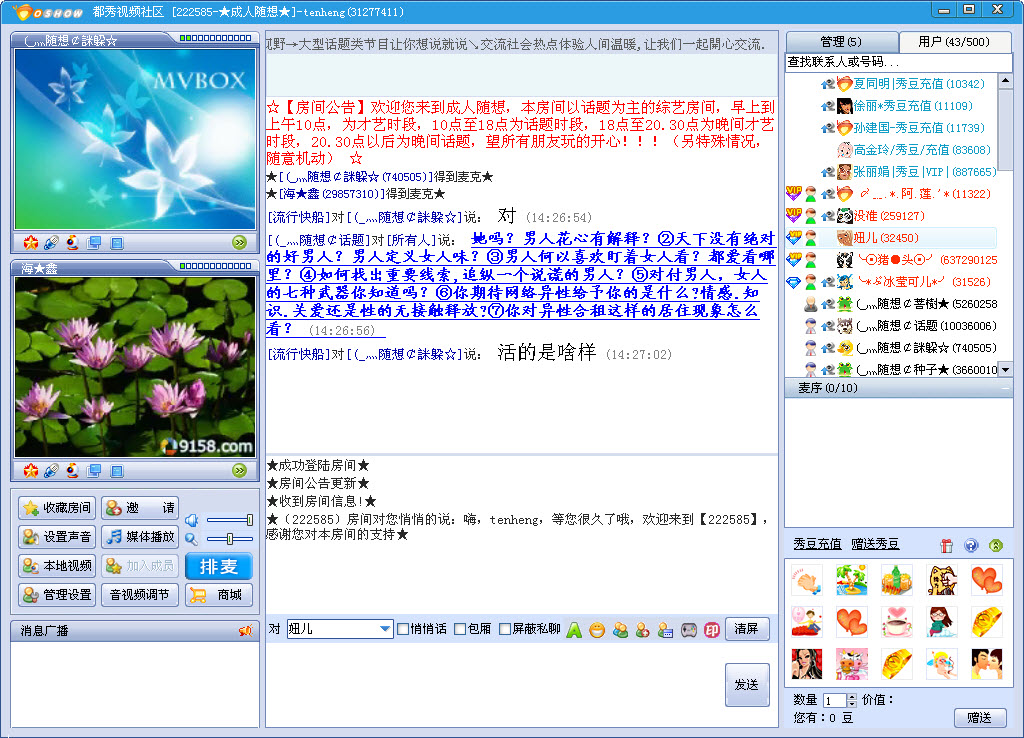
Task: Open the font style A icon
Action: 574,630
